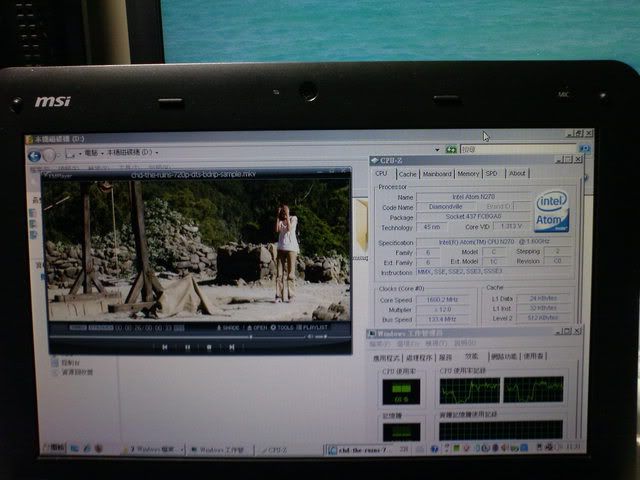Click the video title bar filename
This screenshot has width=640, height=480.
click(193, 174)
